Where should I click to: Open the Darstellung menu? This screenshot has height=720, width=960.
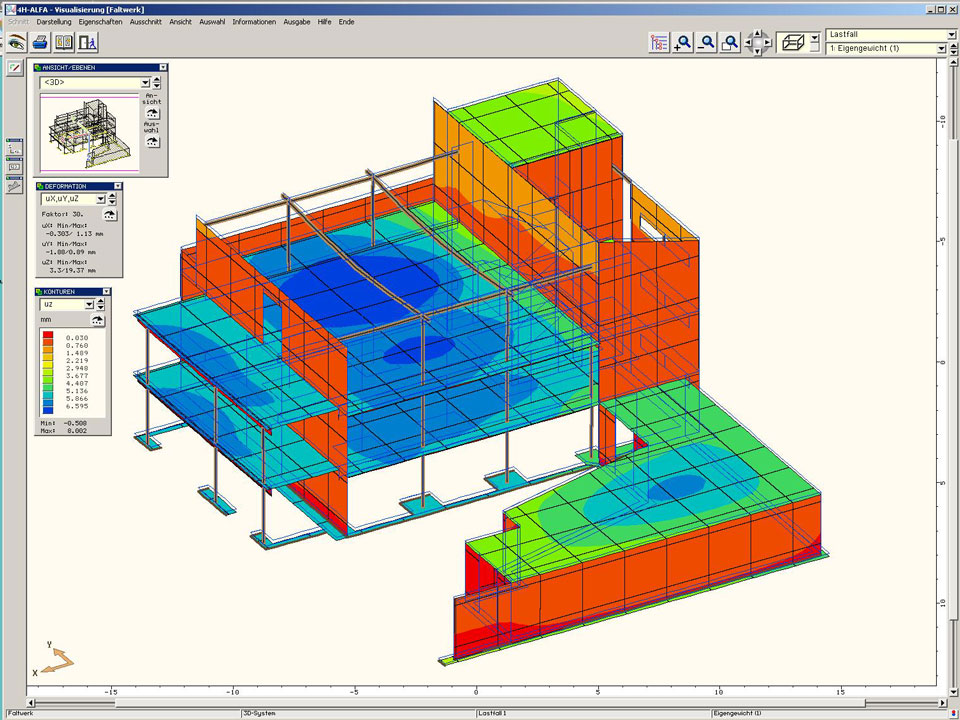54,21
